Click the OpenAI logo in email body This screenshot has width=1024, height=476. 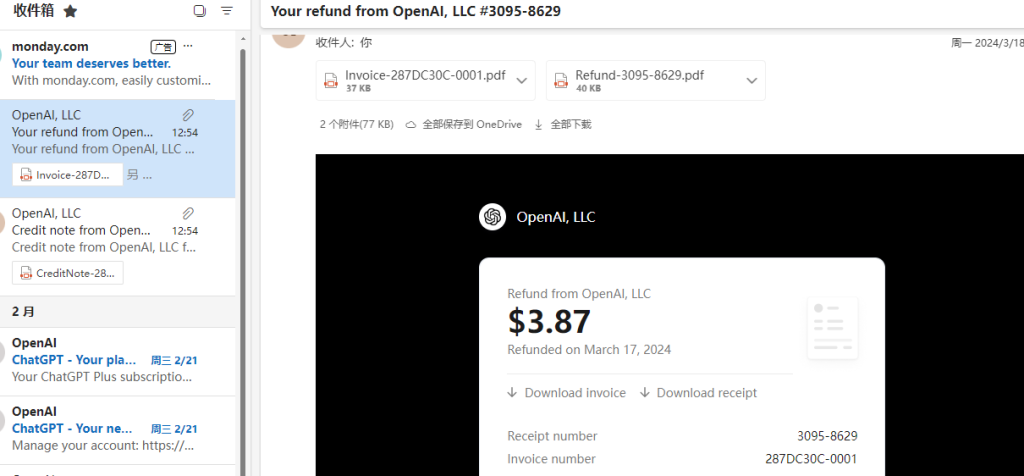click(x=492, y=217)
